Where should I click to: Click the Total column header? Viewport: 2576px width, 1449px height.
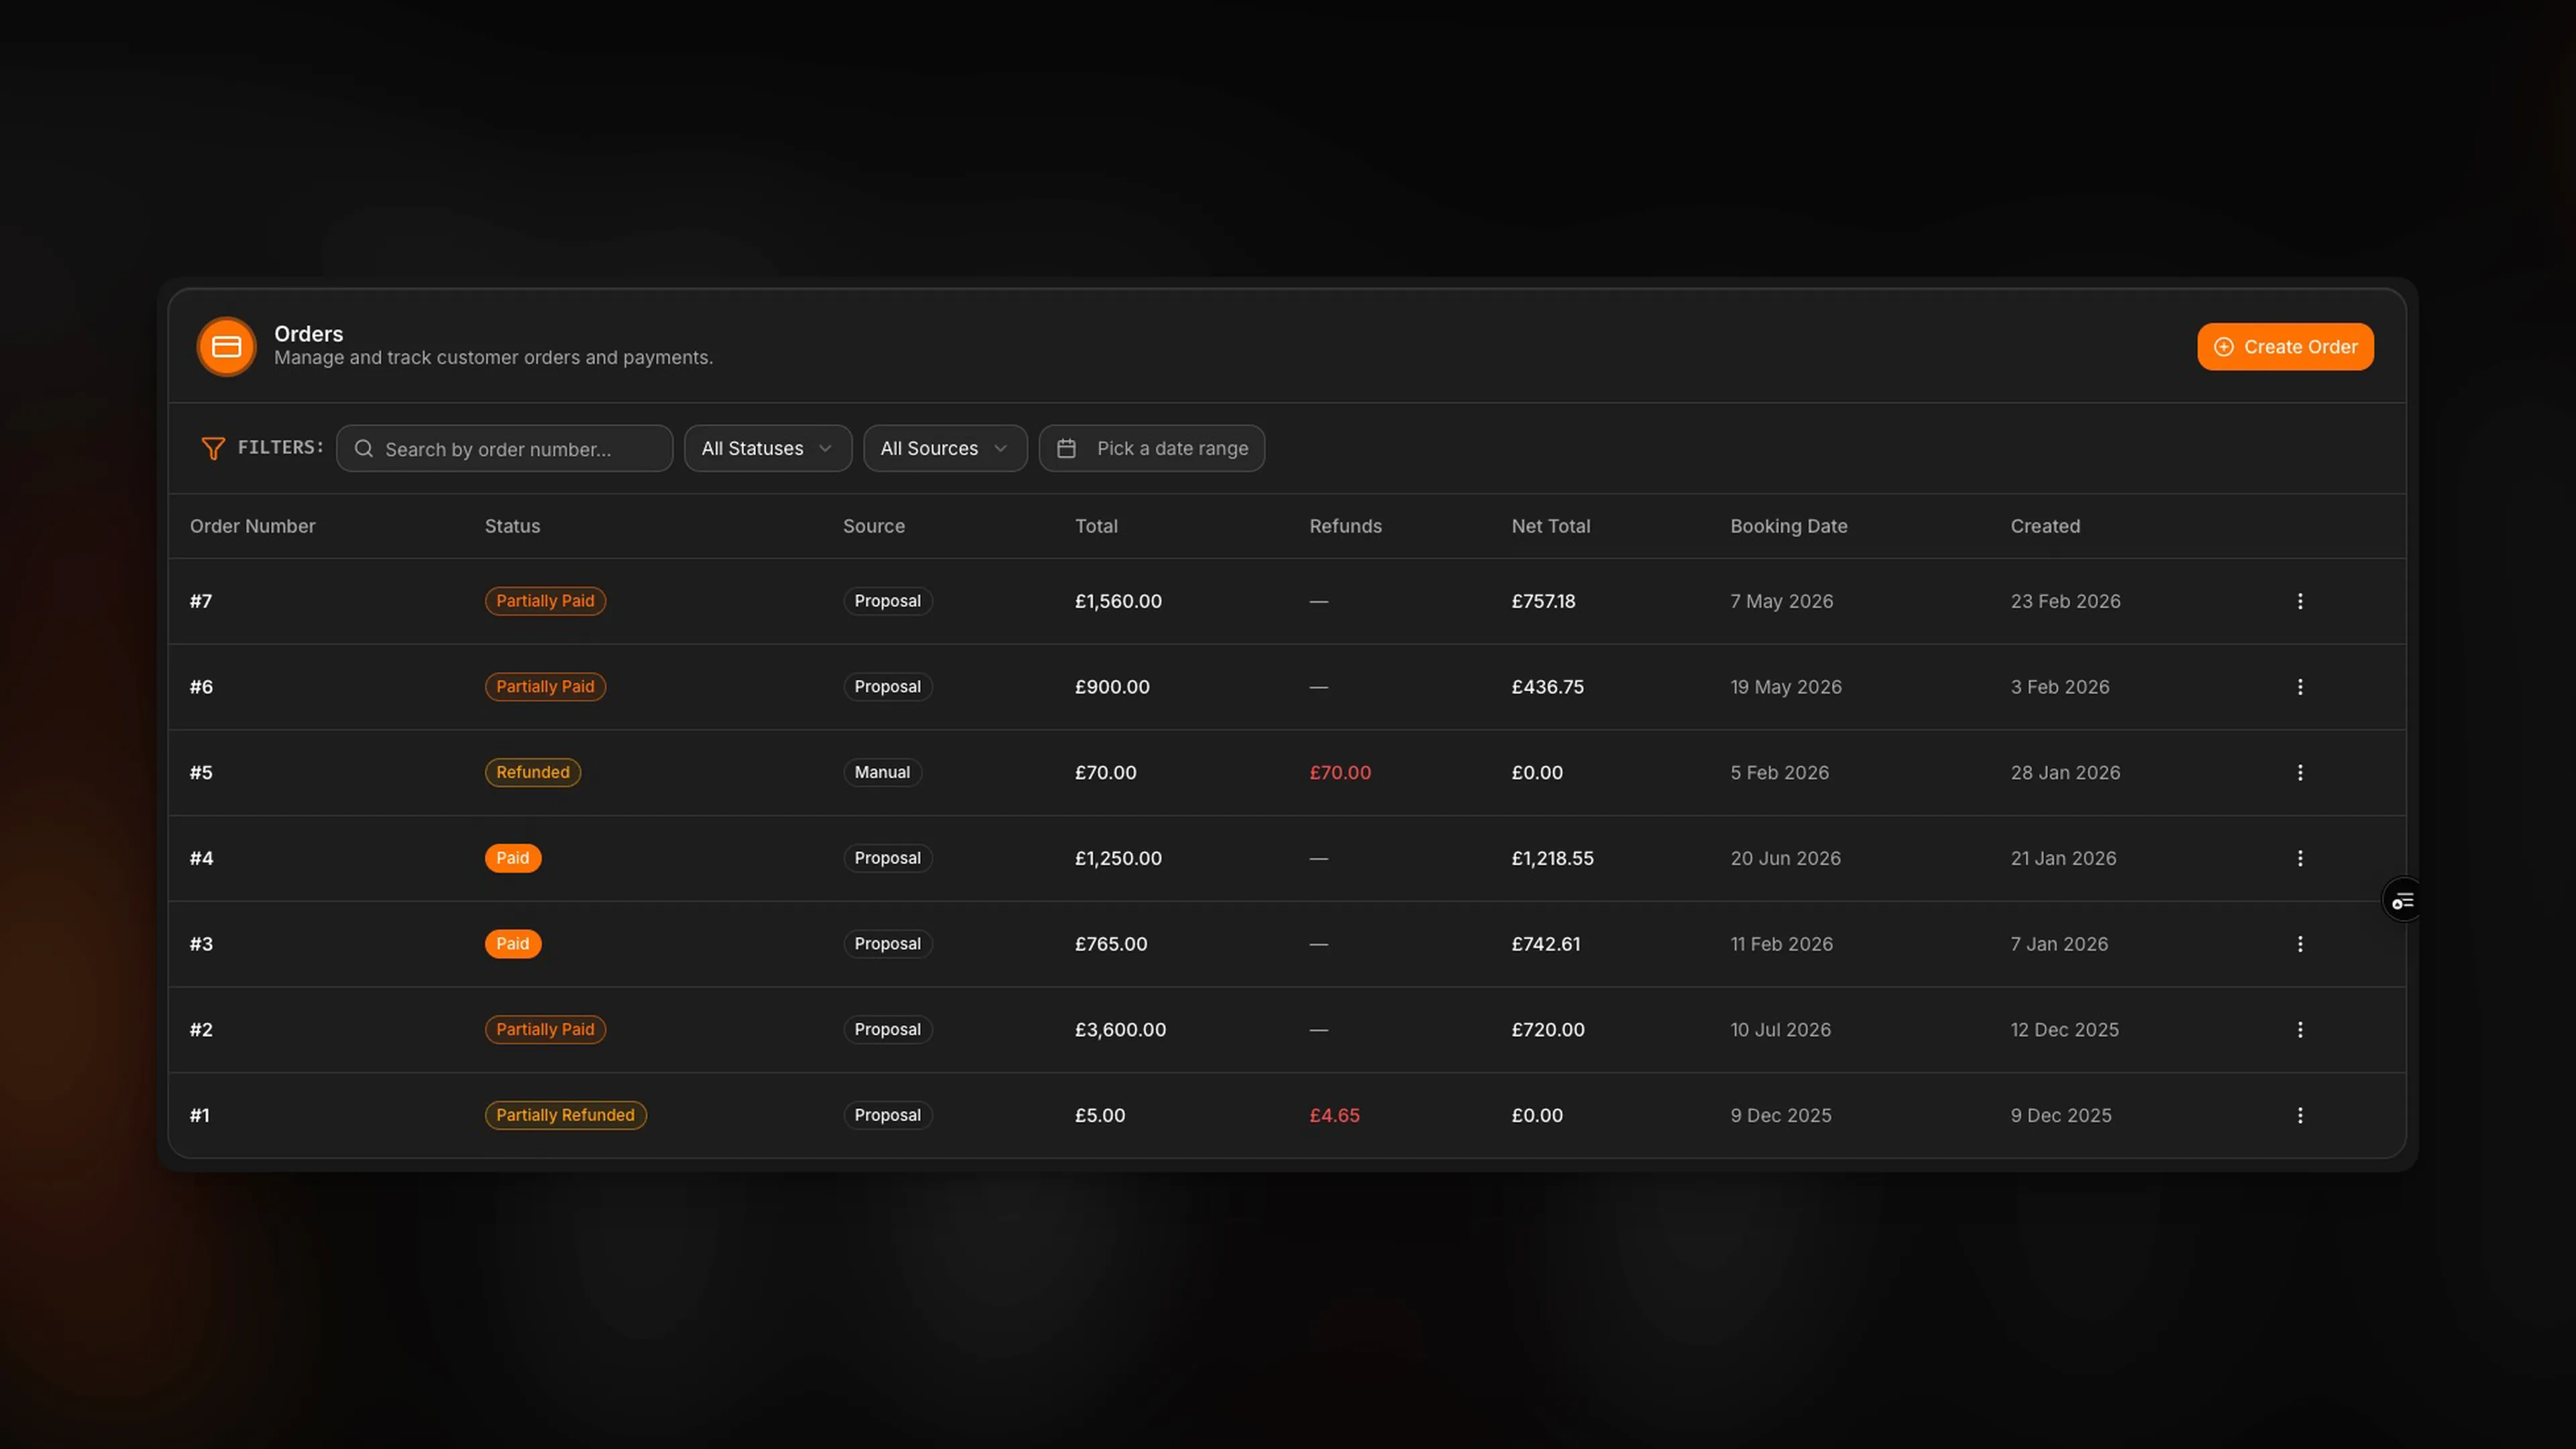1096,526
